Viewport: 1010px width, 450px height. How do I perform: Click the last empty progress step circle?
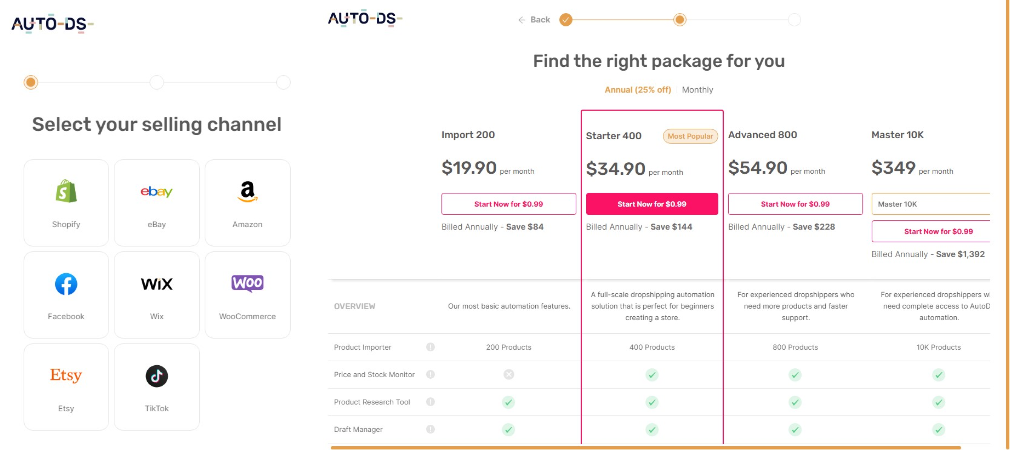tap(794, 19)
